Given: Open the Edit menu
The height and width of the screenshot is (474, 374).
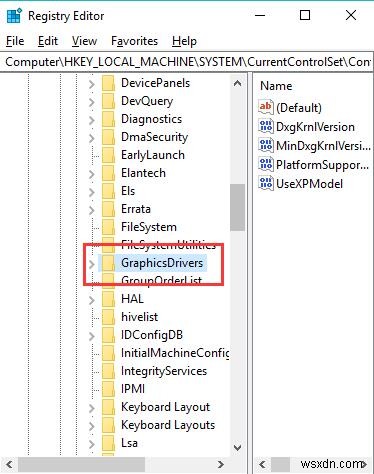Looking at the screenshot, I should click(x=48, y=41).
